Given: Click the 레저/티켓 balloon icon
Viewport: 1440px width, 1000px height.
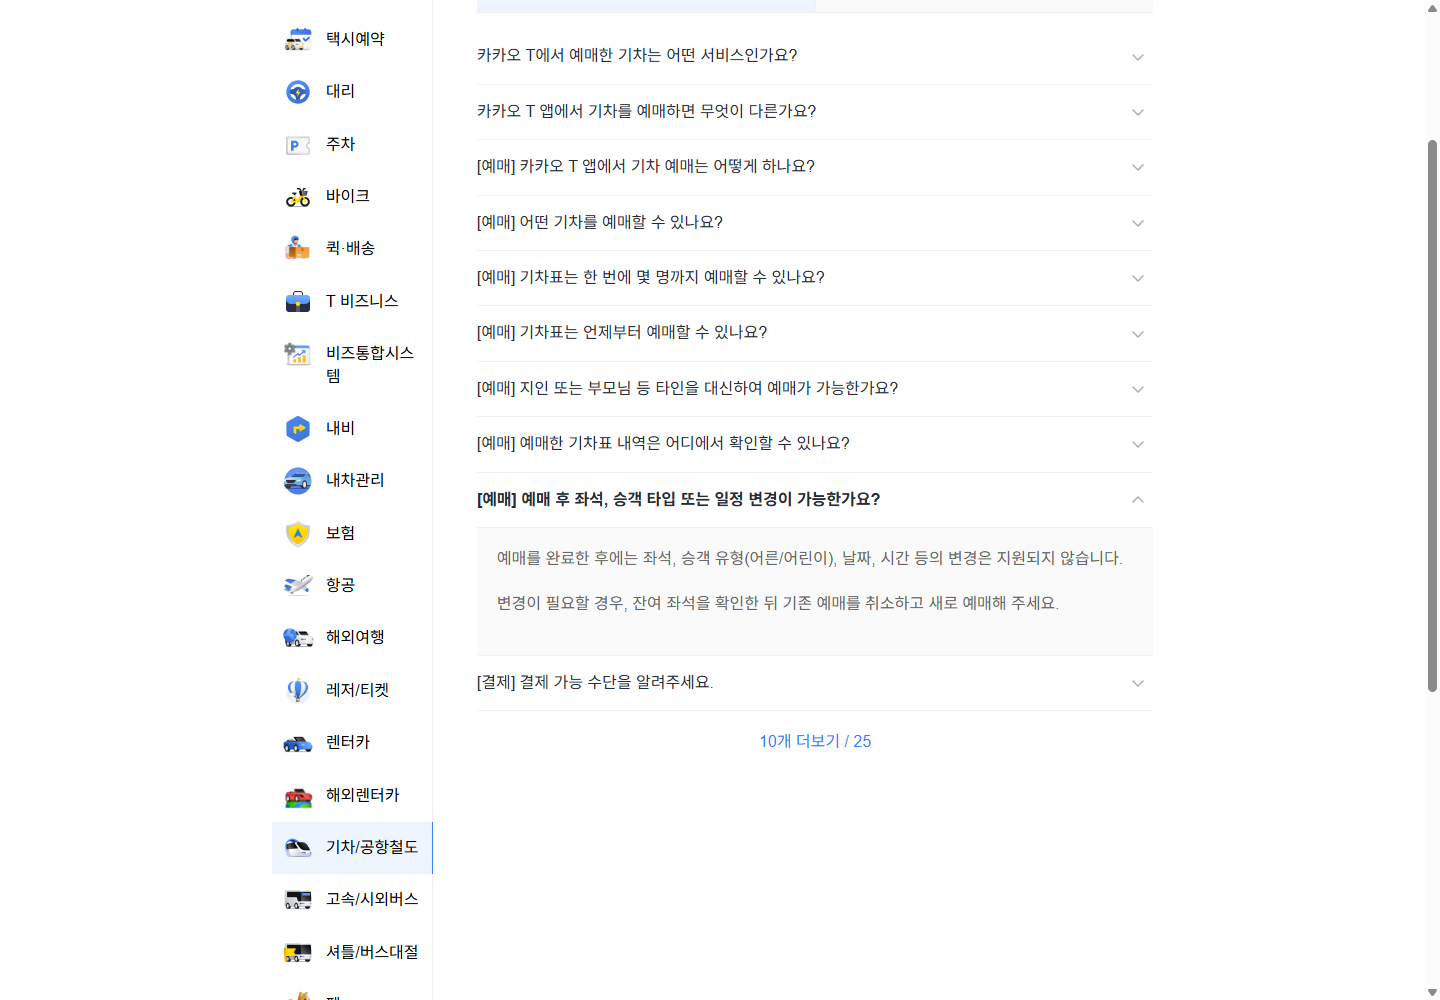Looking at the screenshot, I should point(298,690).
